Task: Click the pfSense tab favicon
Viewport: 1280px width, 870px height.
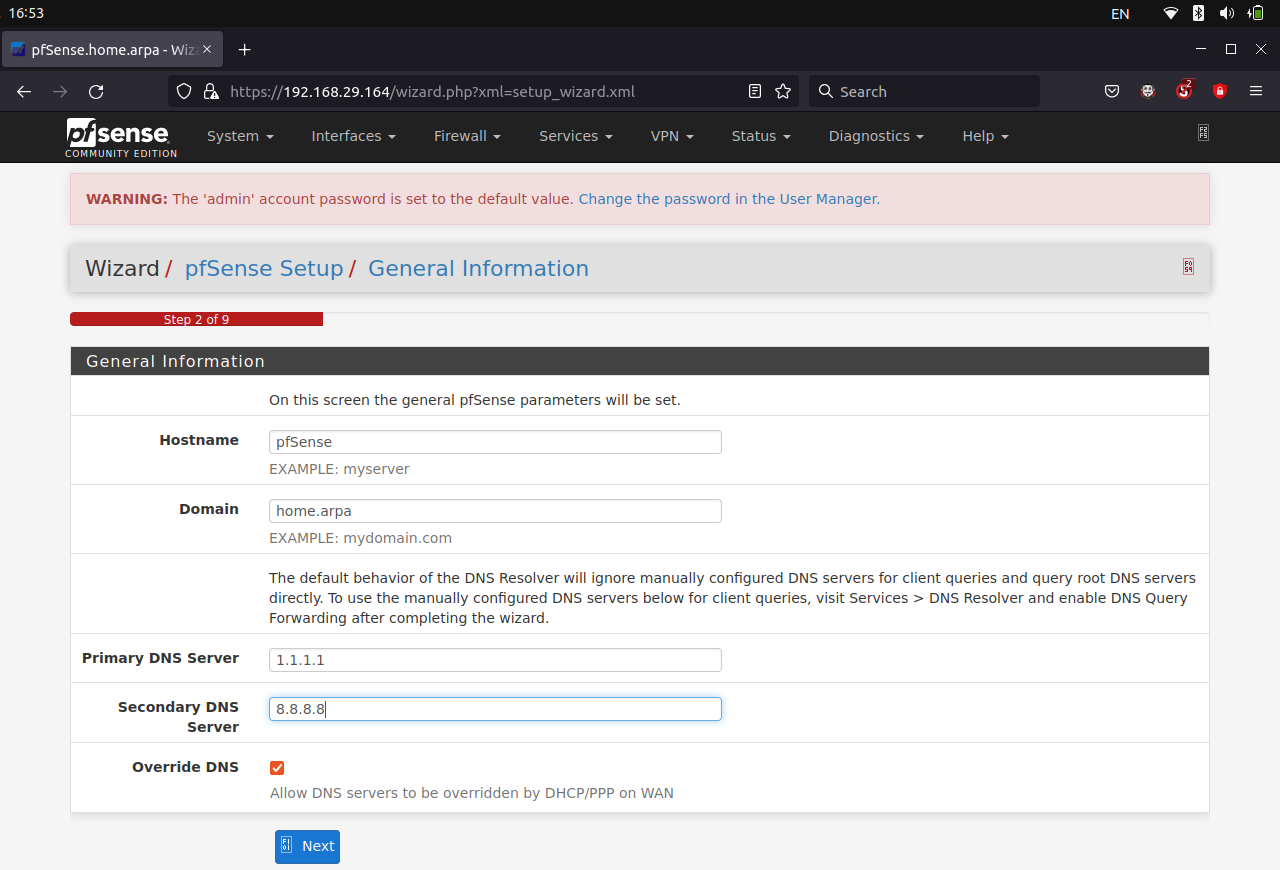Action: pos(18,49)
